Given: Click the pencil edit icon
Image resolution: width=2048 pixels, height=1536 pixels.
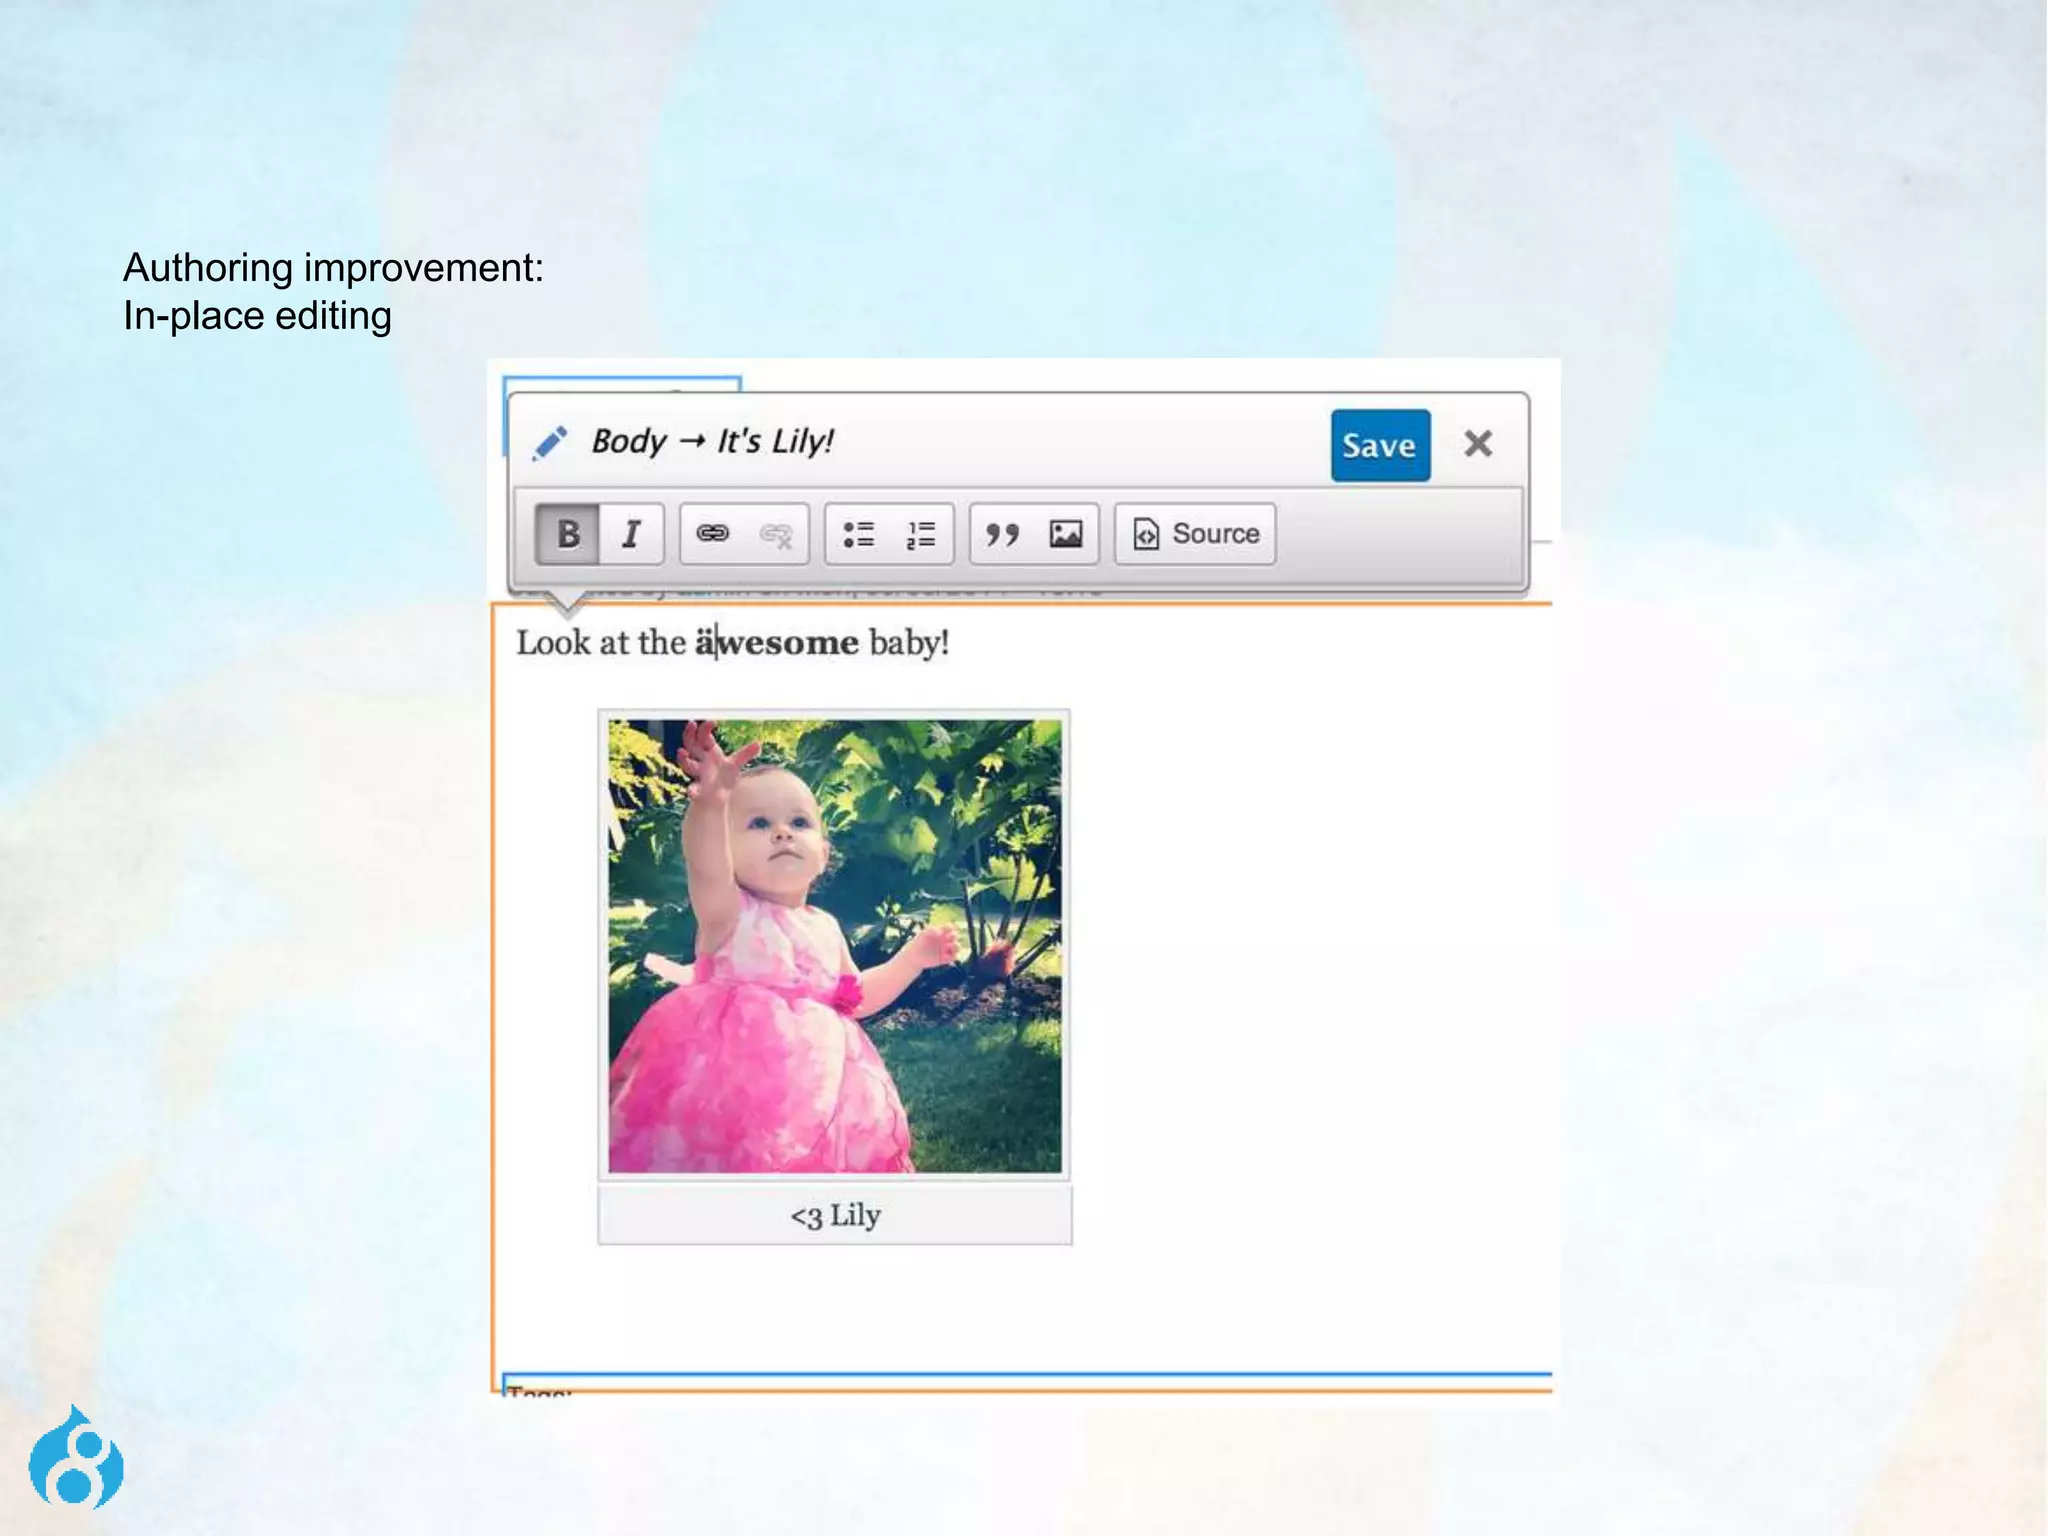Looking at the screenshot, I should (x=549, y=443).
